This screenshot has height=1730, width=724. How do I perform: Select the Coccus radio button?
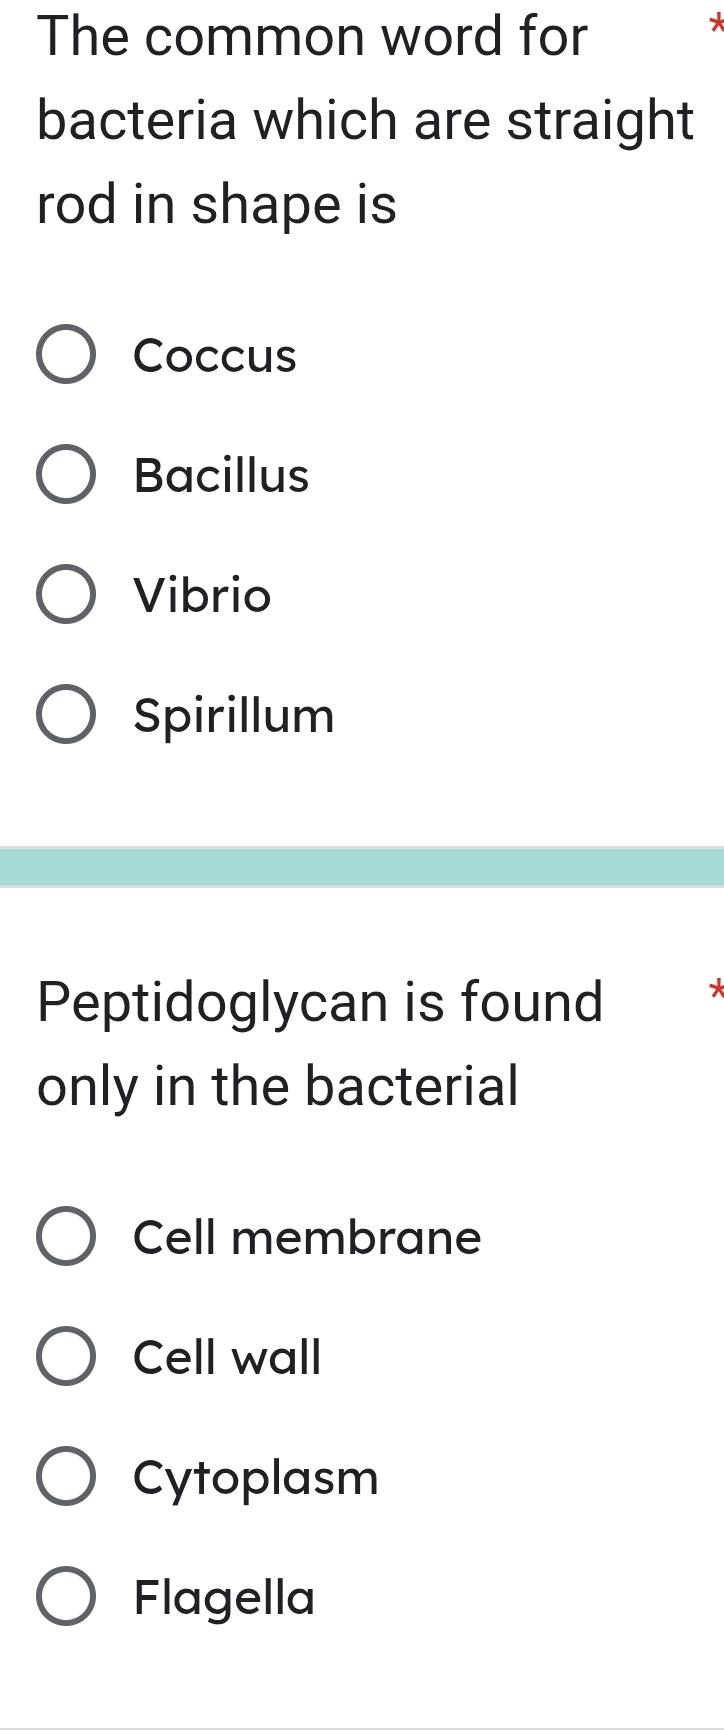point(67,355)
